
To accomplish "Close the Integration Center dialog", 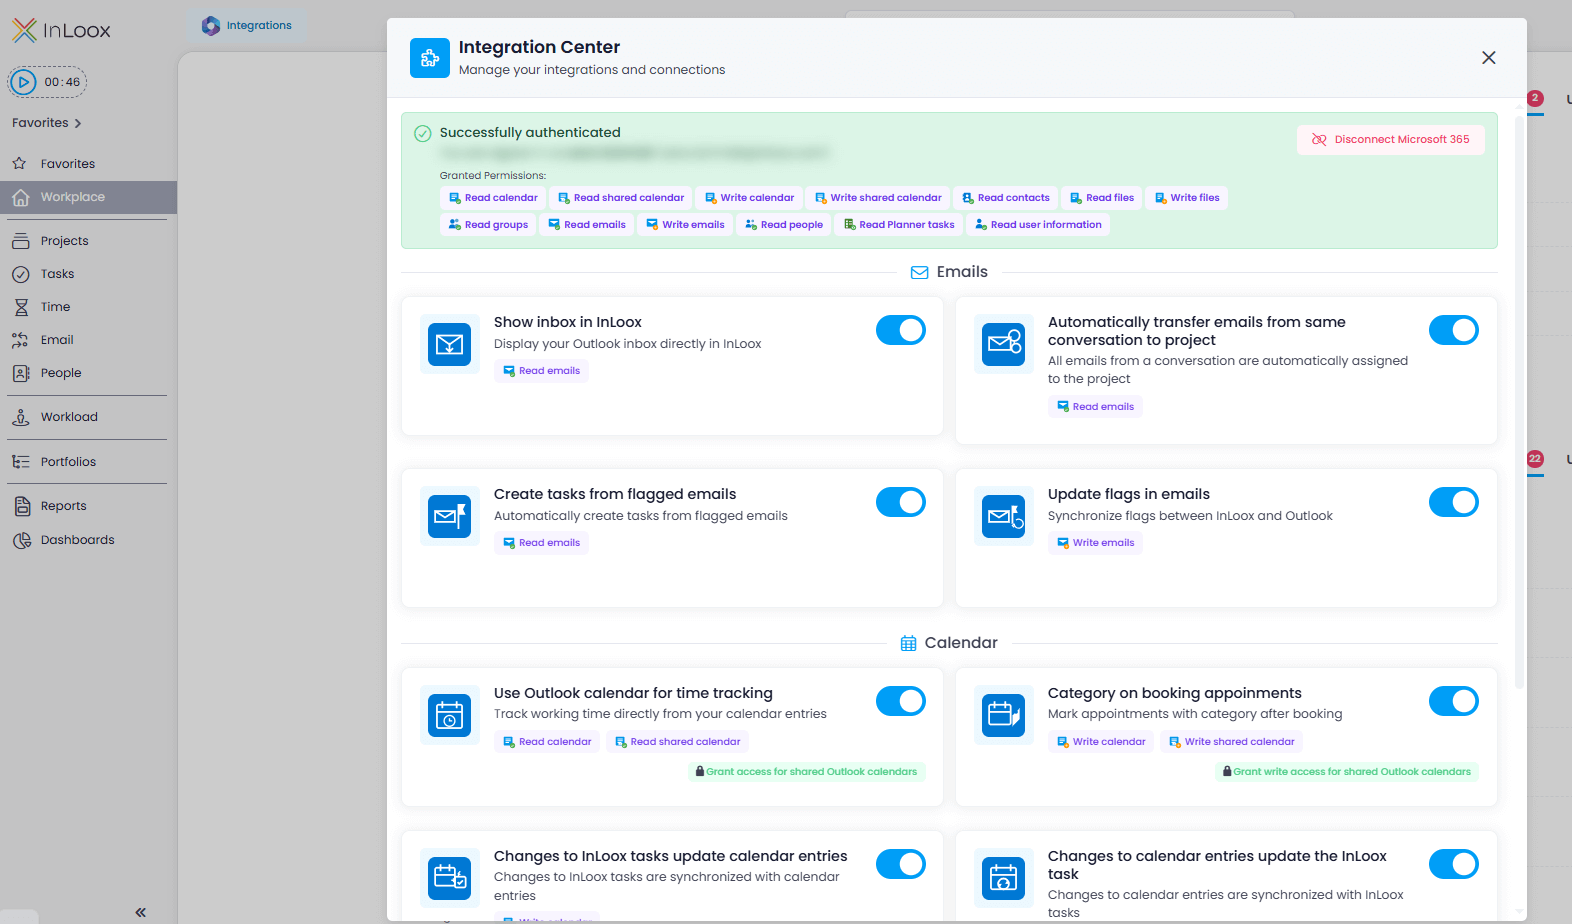I will pos(1489,58).
